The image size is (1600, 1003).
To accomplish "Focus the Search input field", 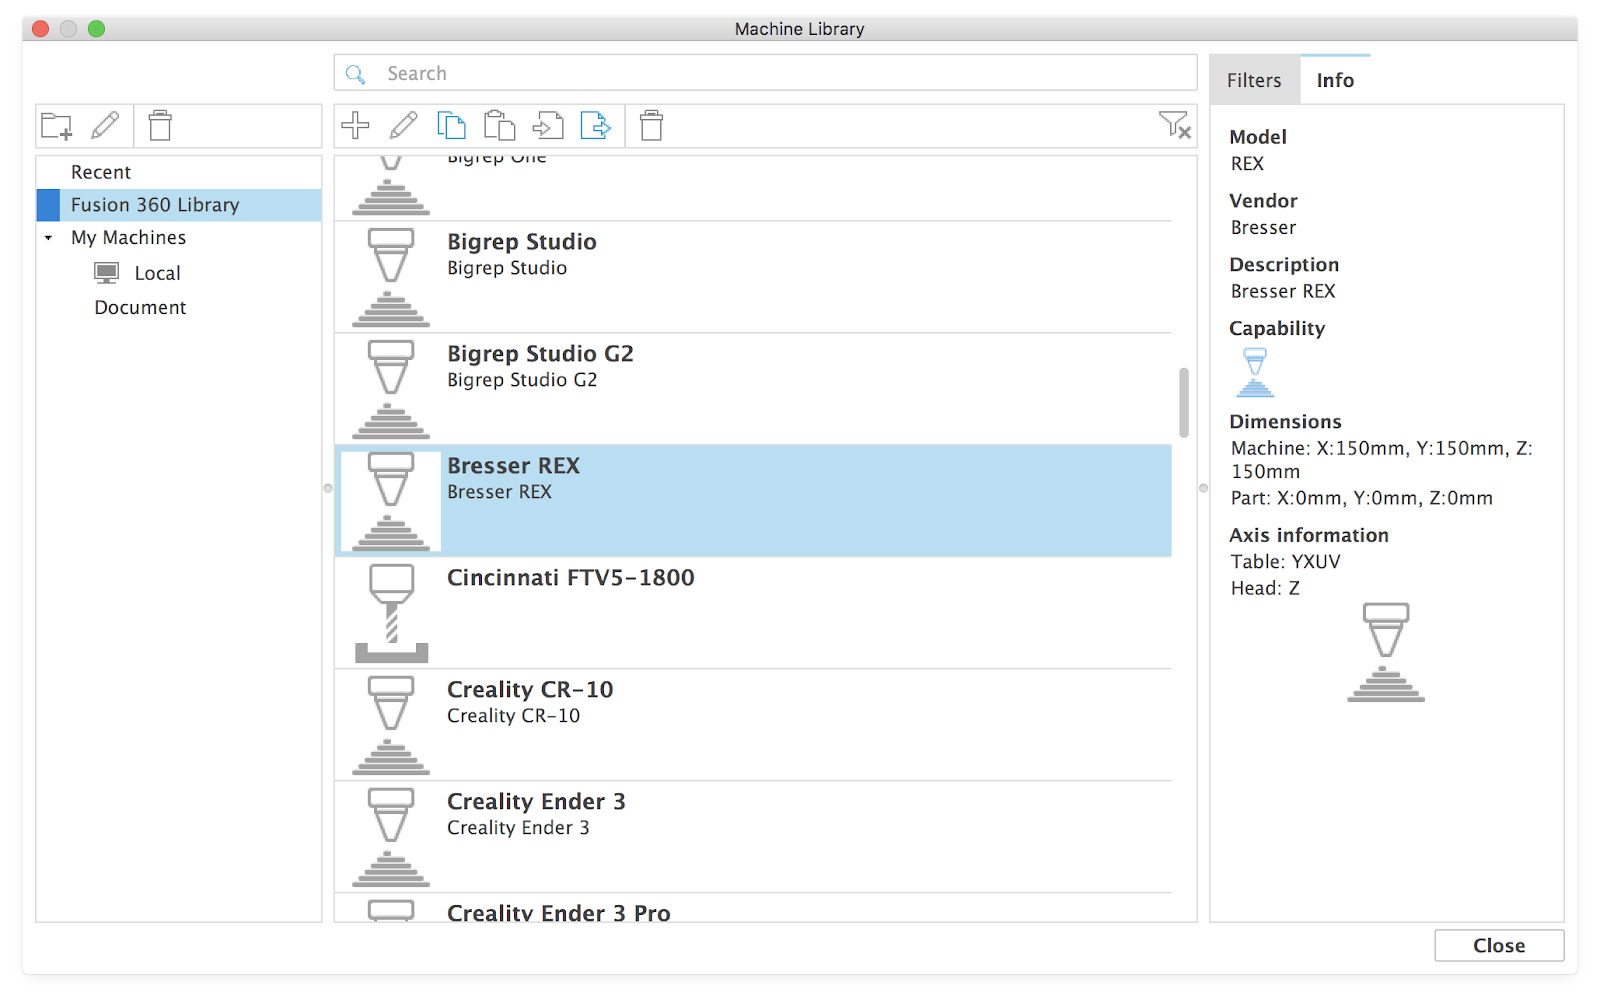I will [765, 73].
